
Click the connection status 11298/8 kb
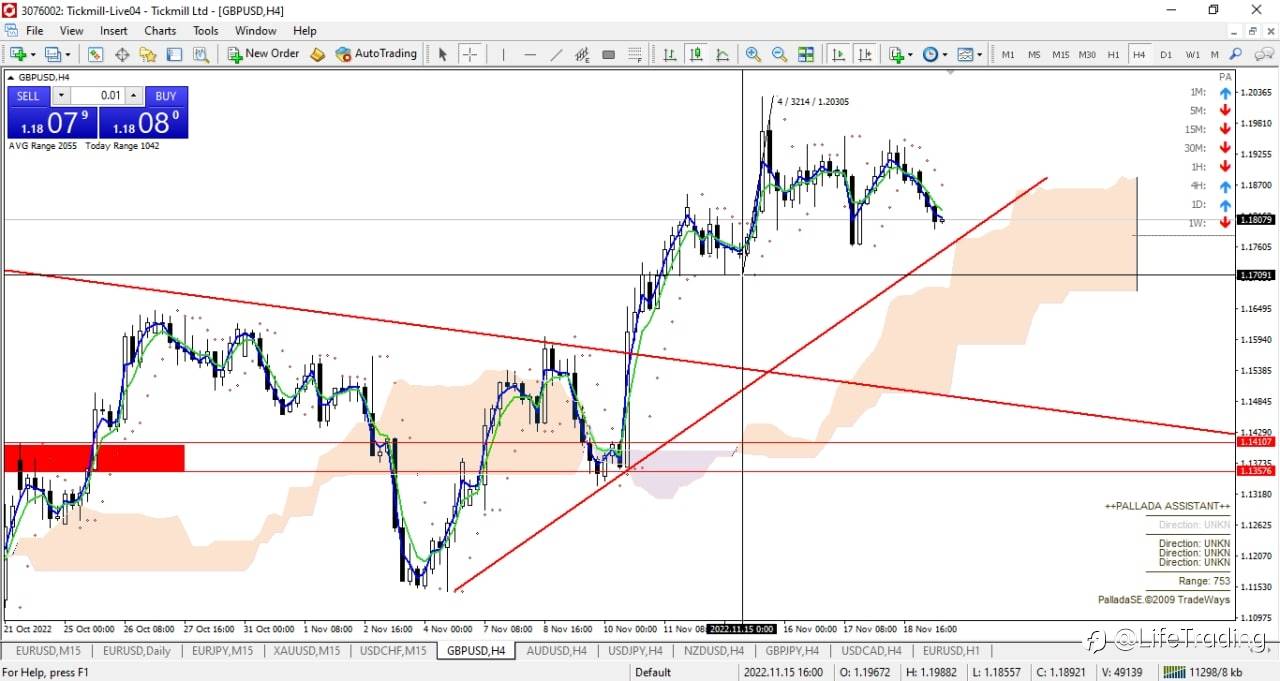(x=1203, y=672)
